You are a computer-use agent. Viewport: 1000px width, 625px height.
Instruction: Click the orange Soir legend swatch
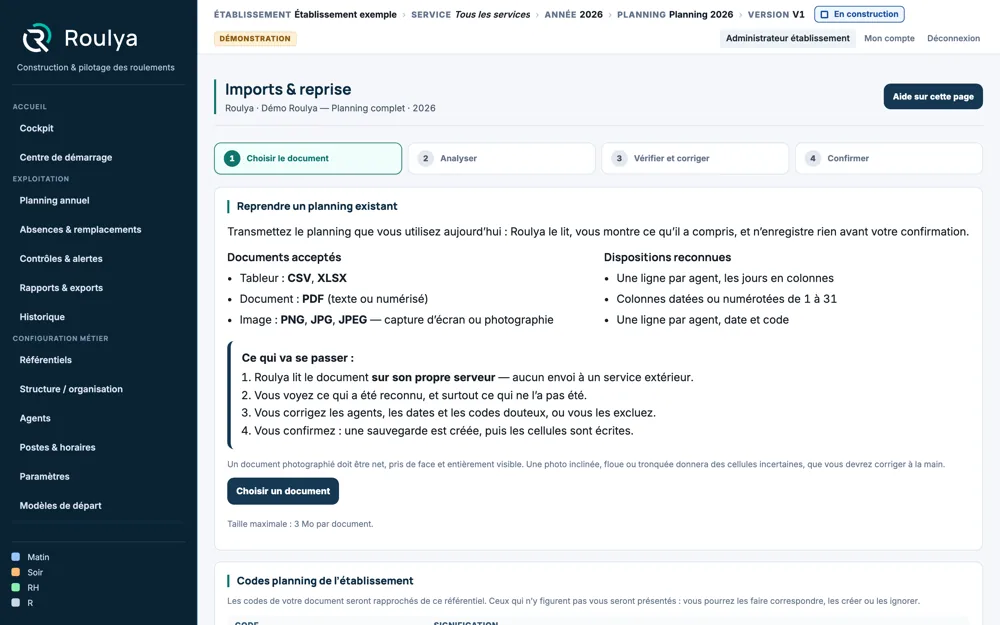click(16, 572)
